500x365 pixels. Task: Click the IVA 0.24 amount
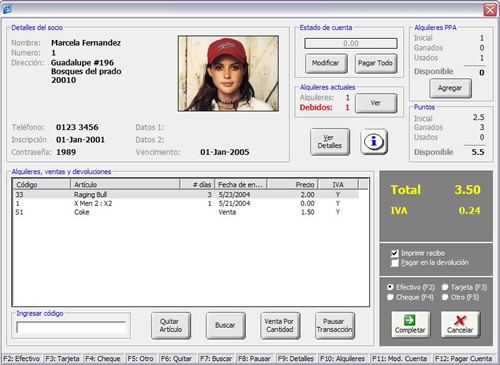pos(469,211)
